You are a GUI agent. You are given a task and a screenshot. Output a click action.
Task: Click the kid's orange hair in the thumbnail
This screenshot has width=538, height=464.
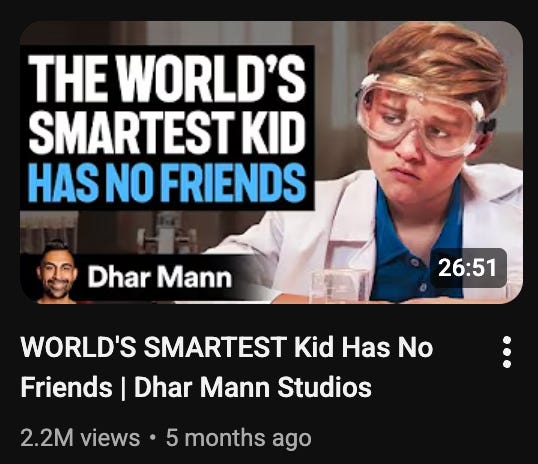tap(439, 55)
